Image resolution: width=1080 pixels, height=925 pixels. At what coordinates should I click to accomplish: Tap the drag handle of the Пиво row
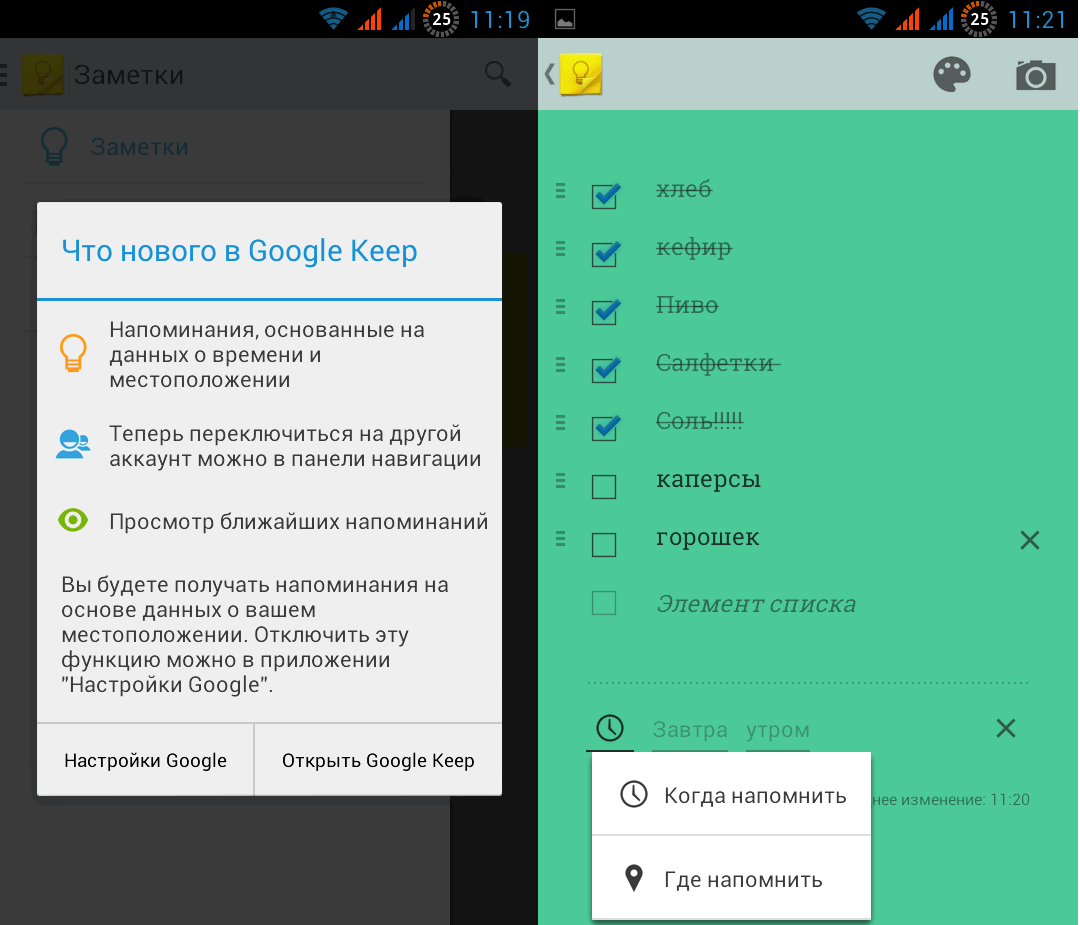[x=561, y=306]
